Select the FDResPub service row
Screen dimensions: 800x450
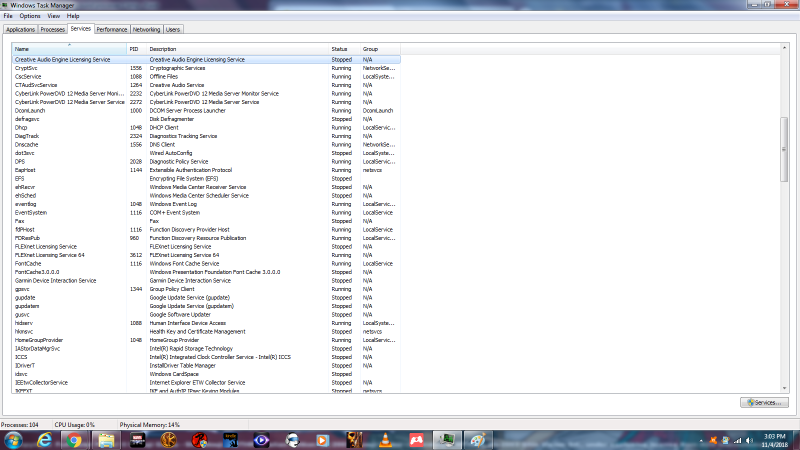[x=206, y=238]
